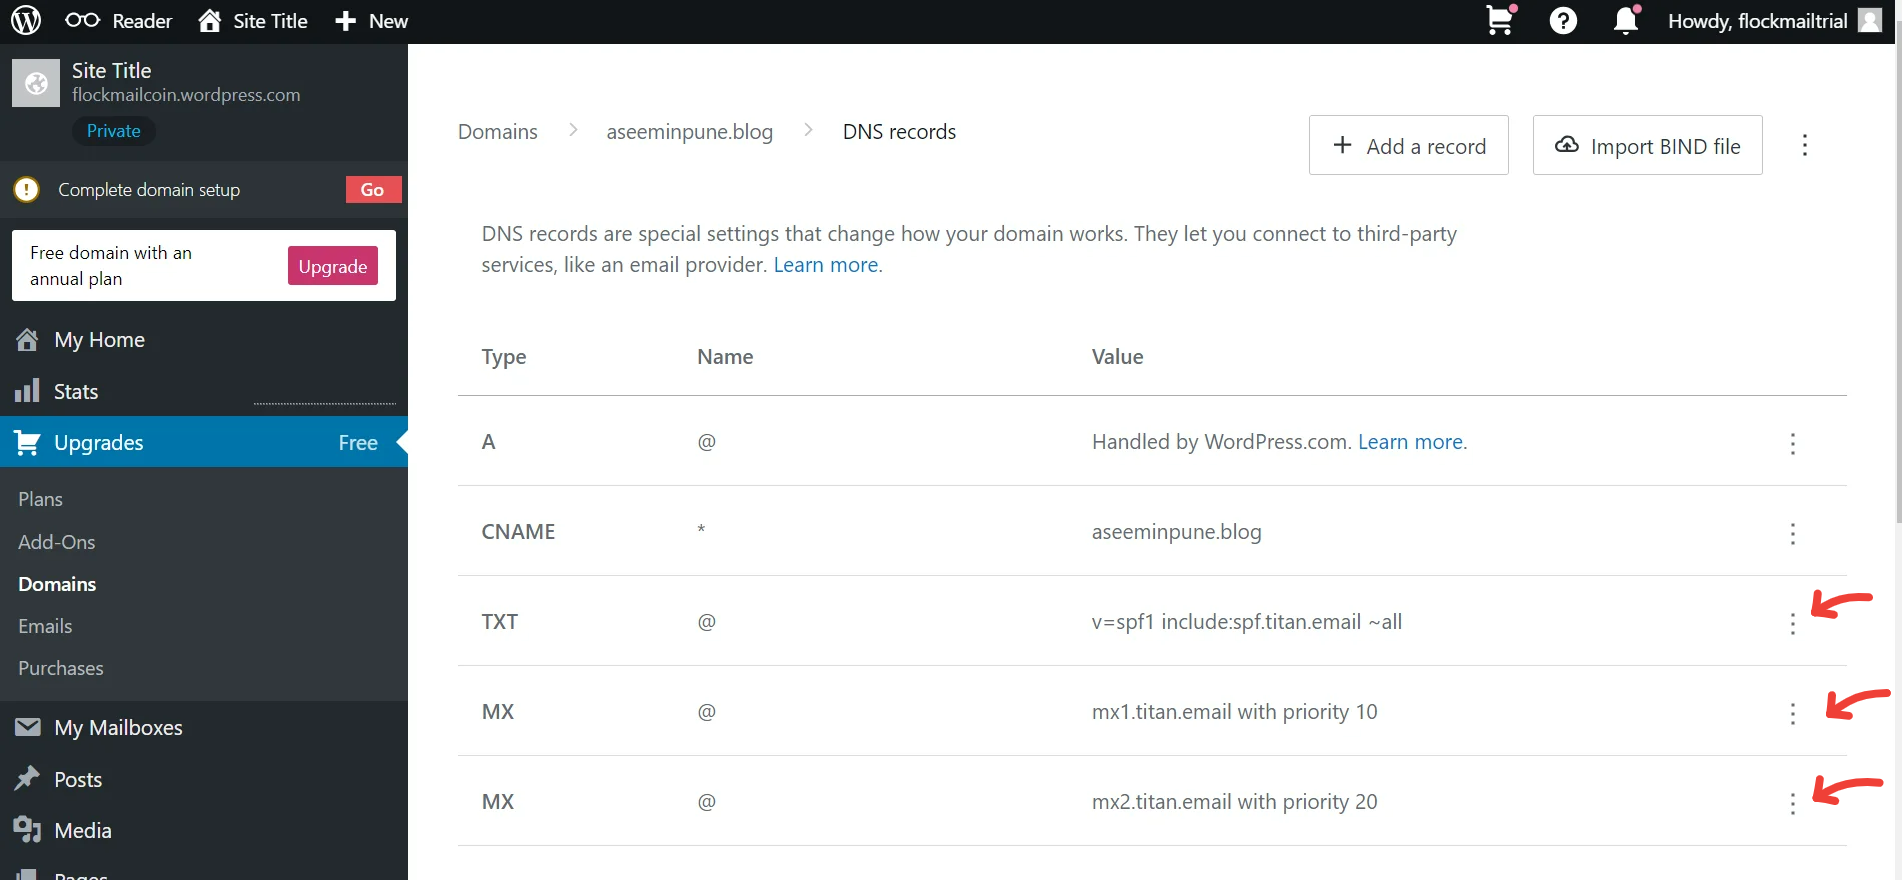Click the Site Title home icon
The height and width of the screenshot is (880, 1902).
point(209,21)
